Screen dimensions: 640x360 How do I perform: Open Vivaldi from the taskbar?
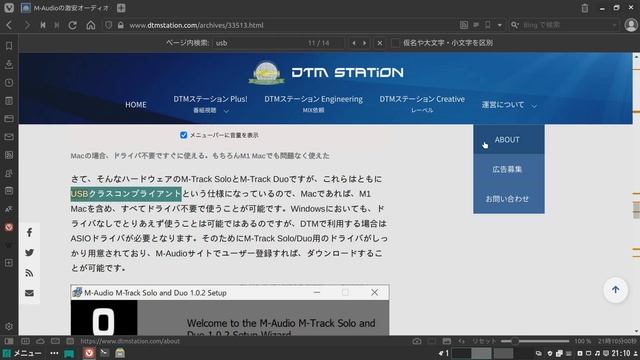pyautogui.click(x=89, y=353)
